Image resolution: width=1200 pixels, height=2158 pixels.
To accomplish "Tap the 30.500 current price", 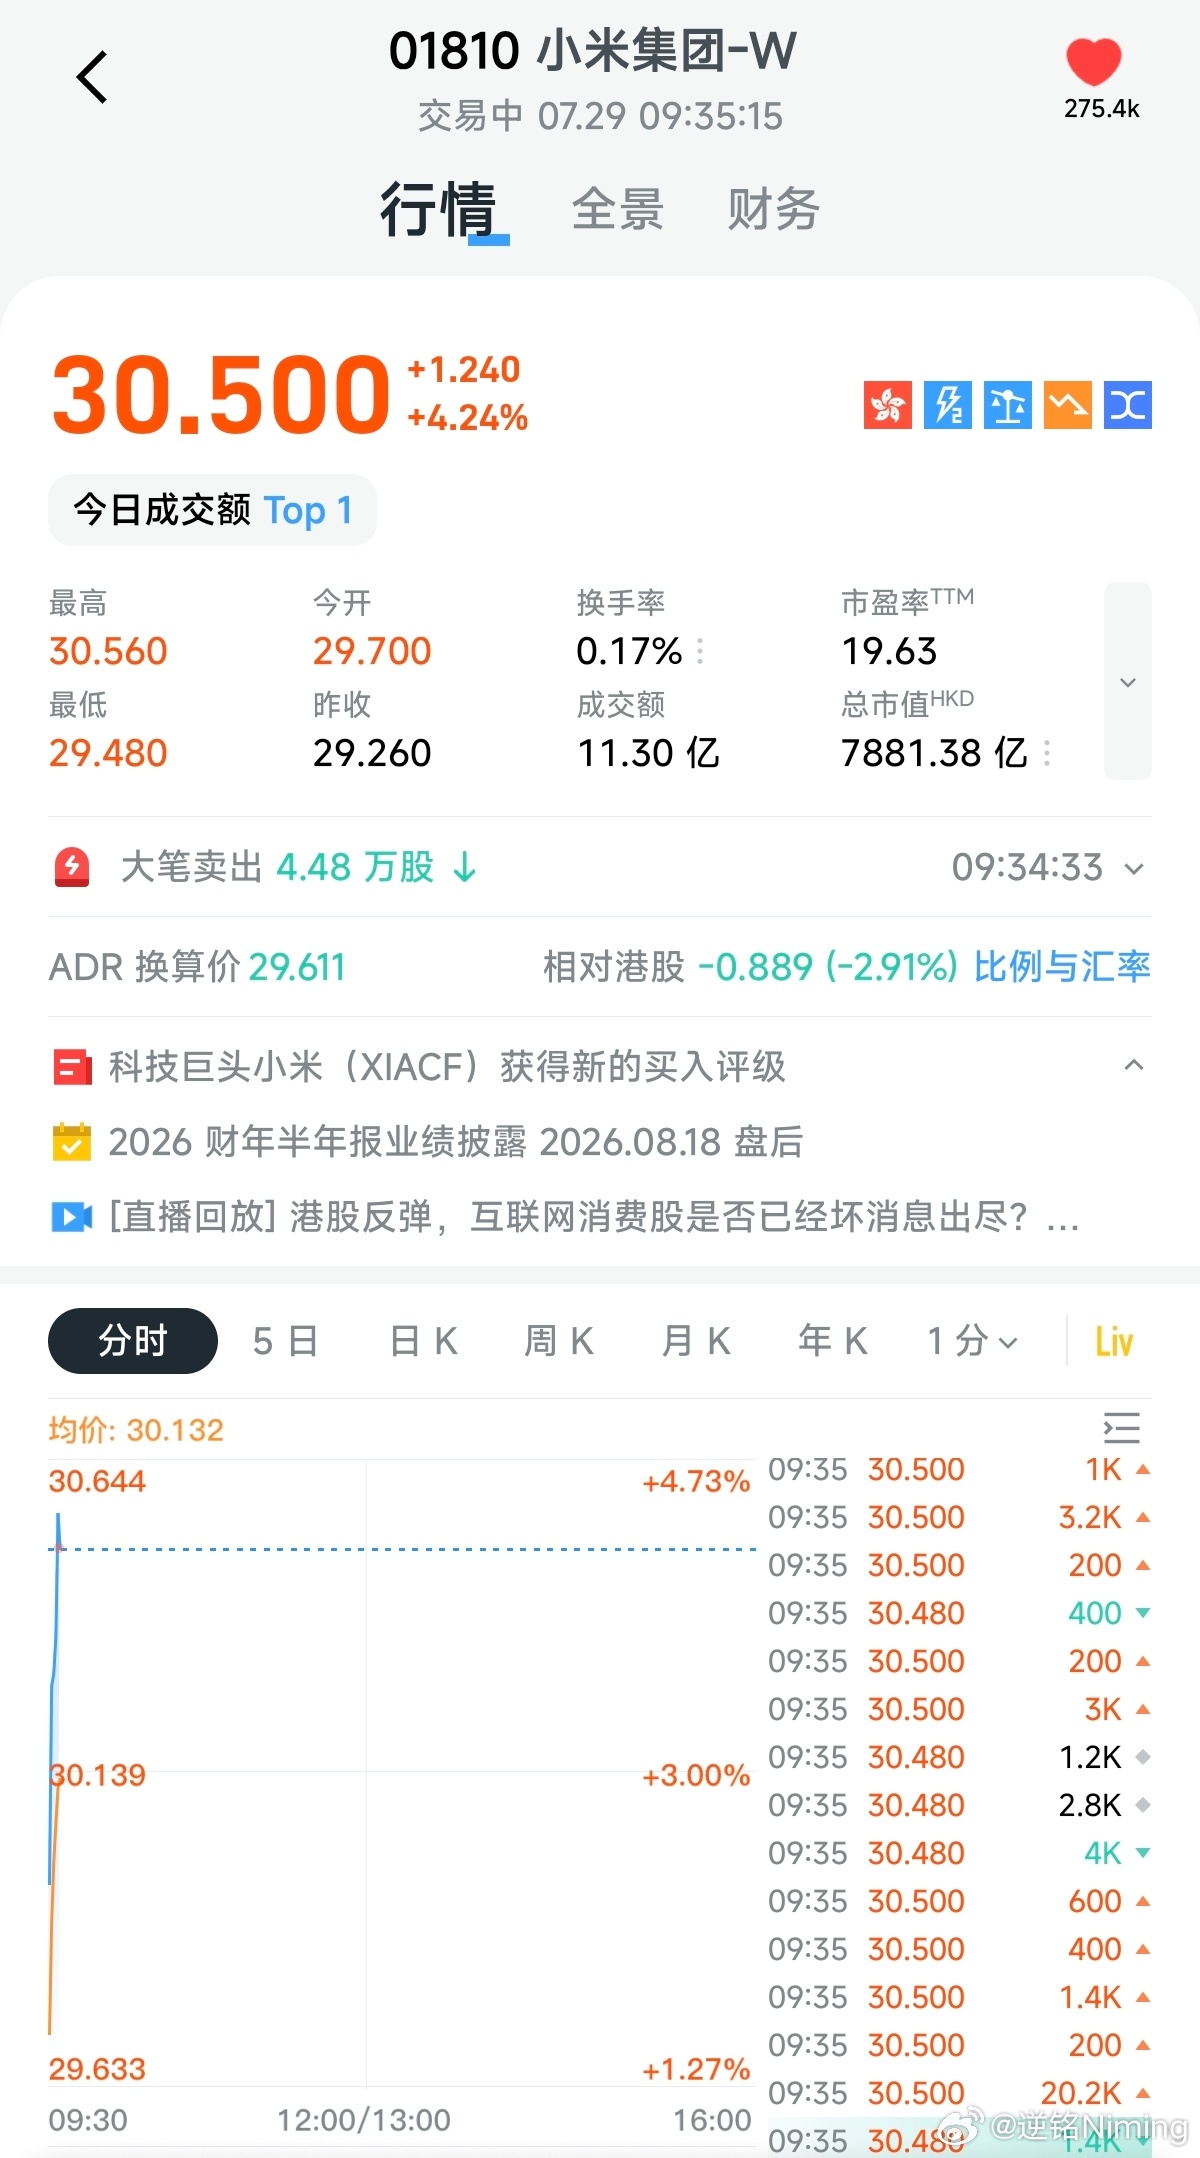I will (x=221, y=395).
